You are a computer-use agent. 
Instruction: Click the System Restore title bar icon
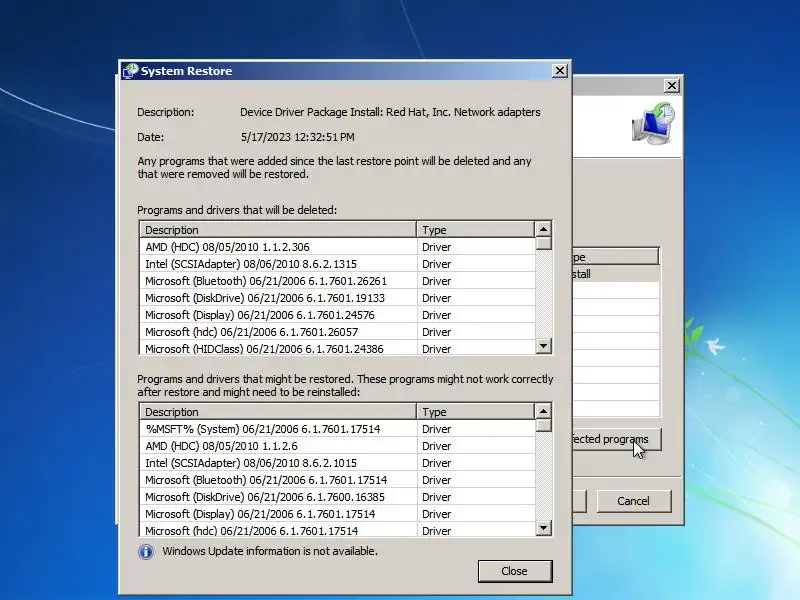pos(131,71)
